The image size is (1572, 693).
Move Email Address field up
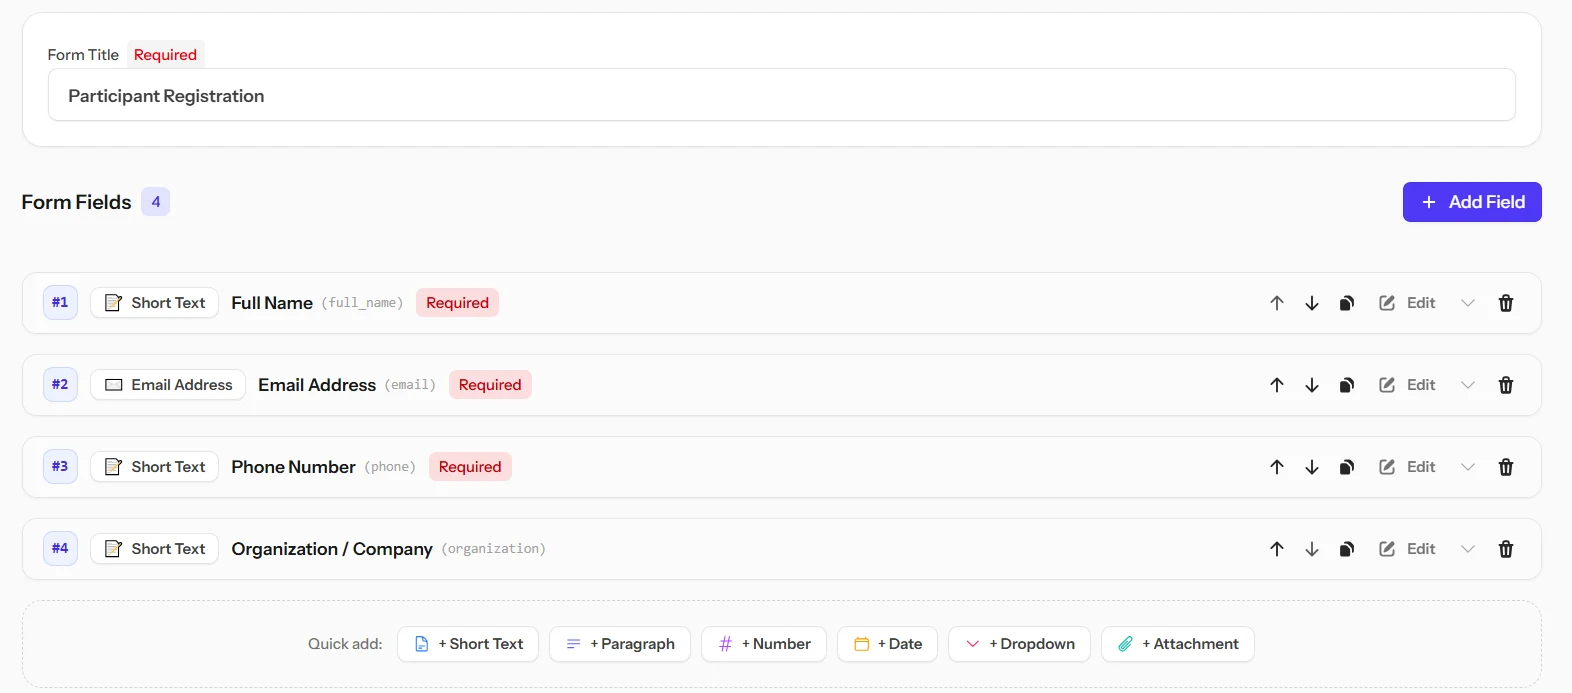point(1277,385)
